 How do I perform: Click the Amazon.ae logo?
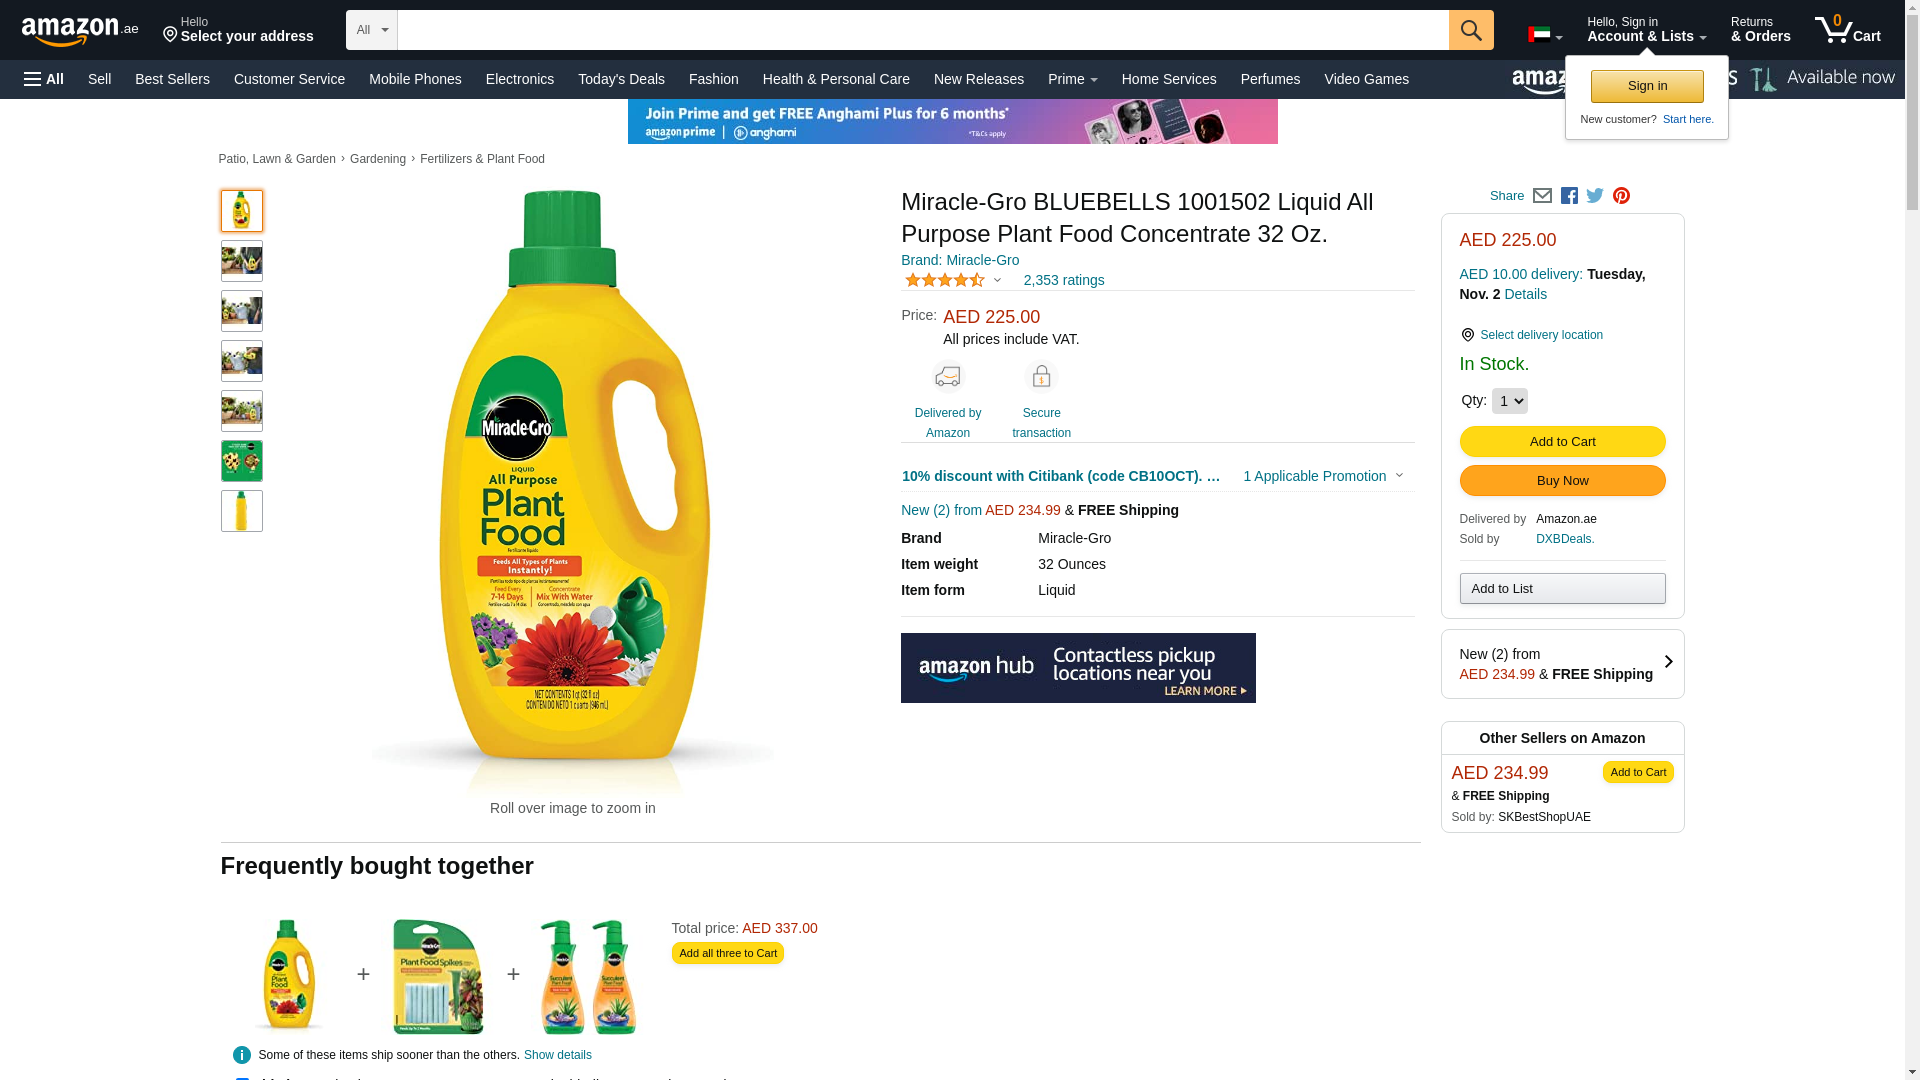point(80,31)
